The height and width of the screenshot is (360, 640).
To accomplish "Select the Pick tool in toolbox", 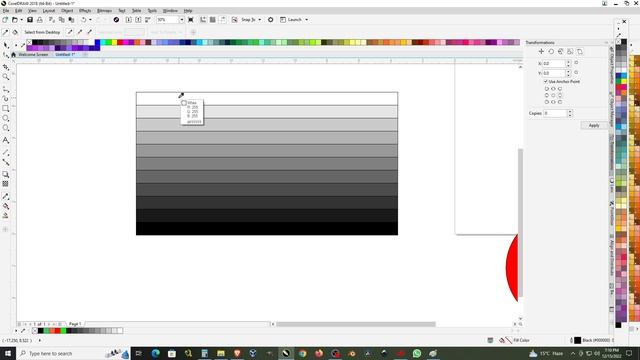I will tap(6, 45).
